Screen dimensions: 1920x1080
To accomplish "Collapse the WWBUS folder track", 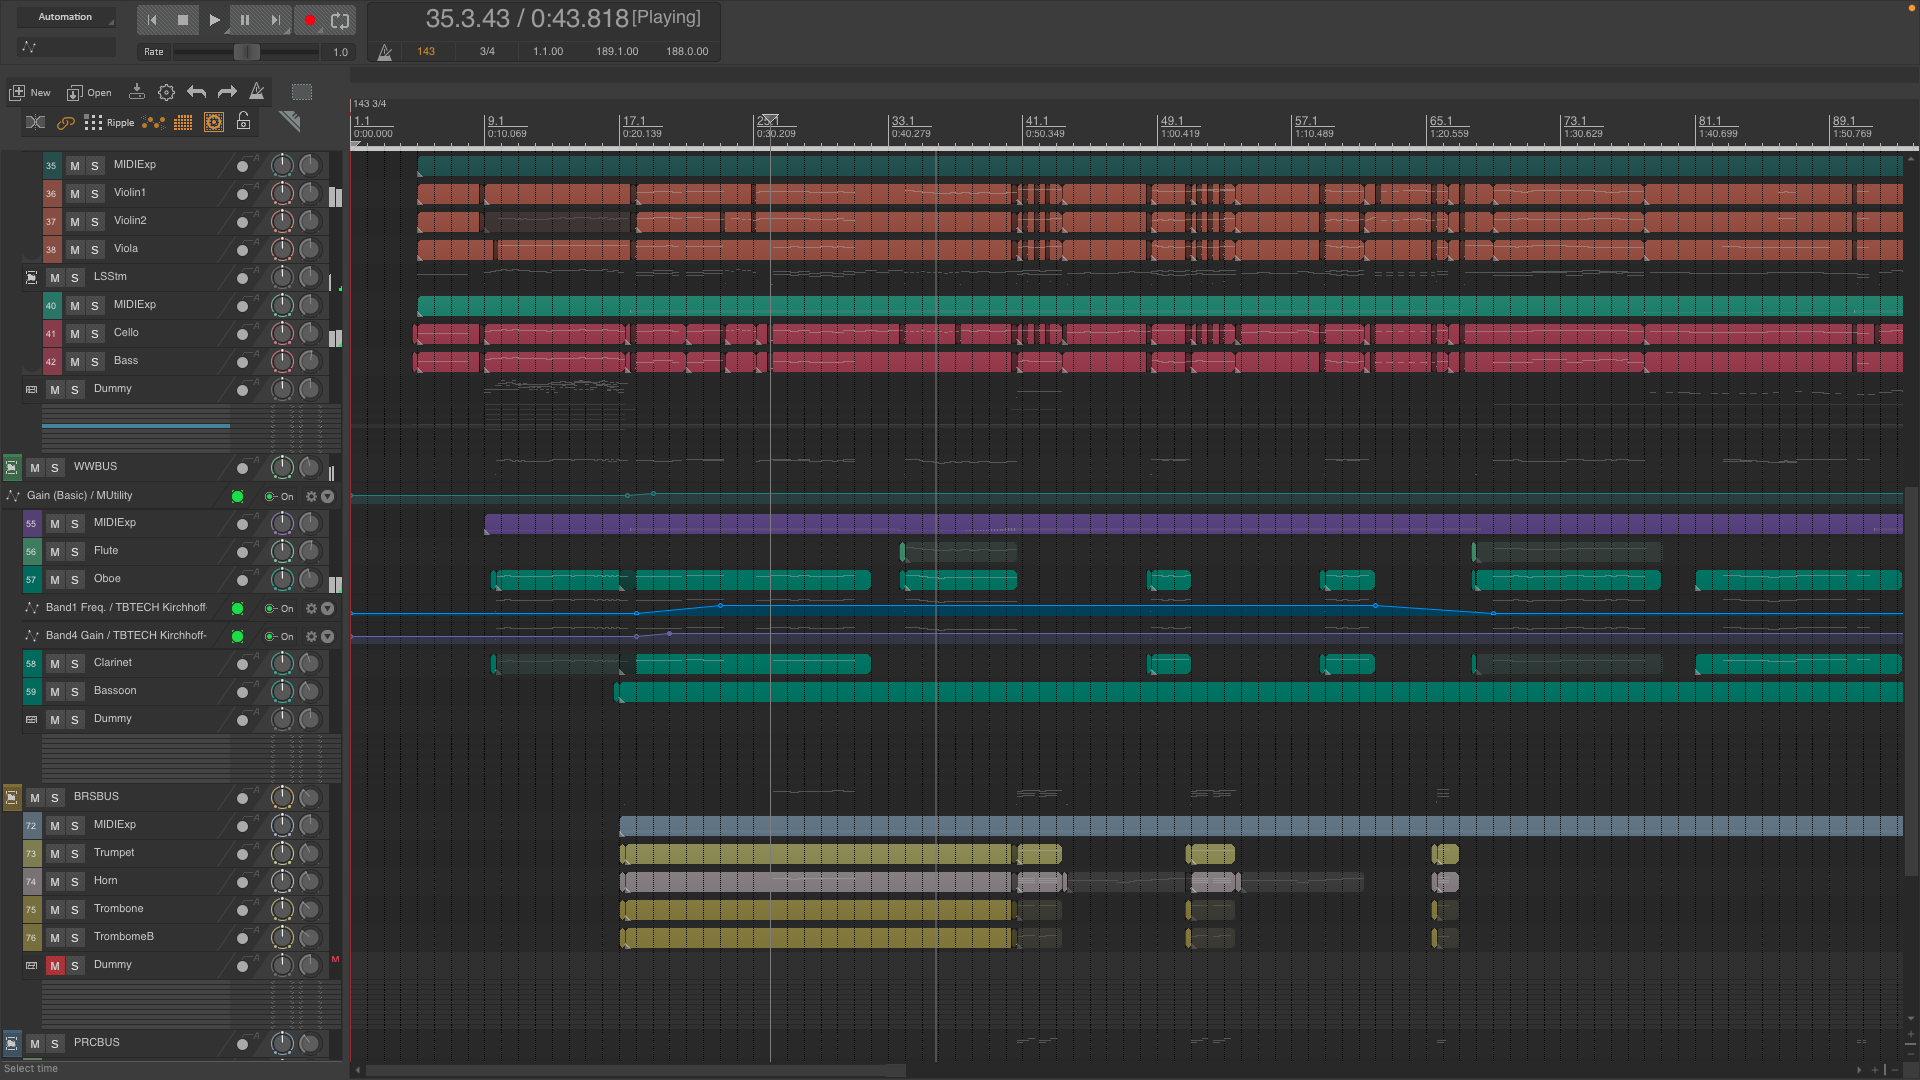I will (12, 467).
